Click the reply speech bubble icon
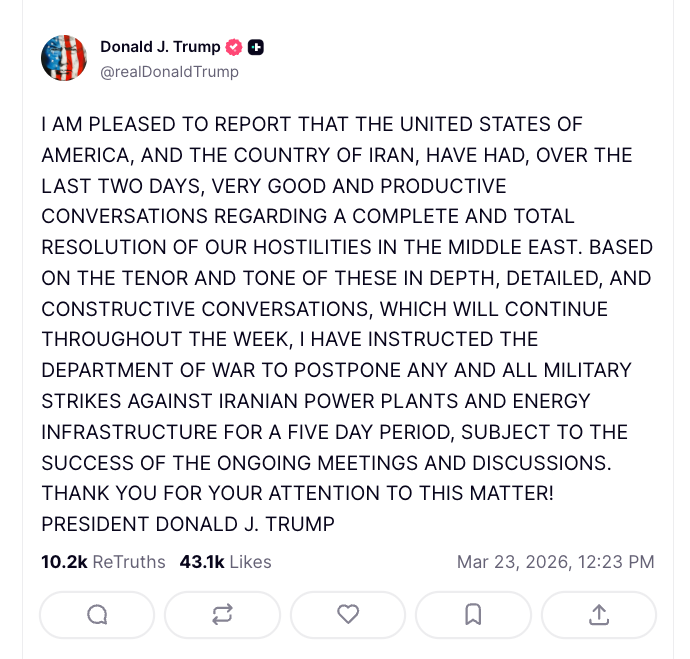The image size is (690, 659). (97, 615)
